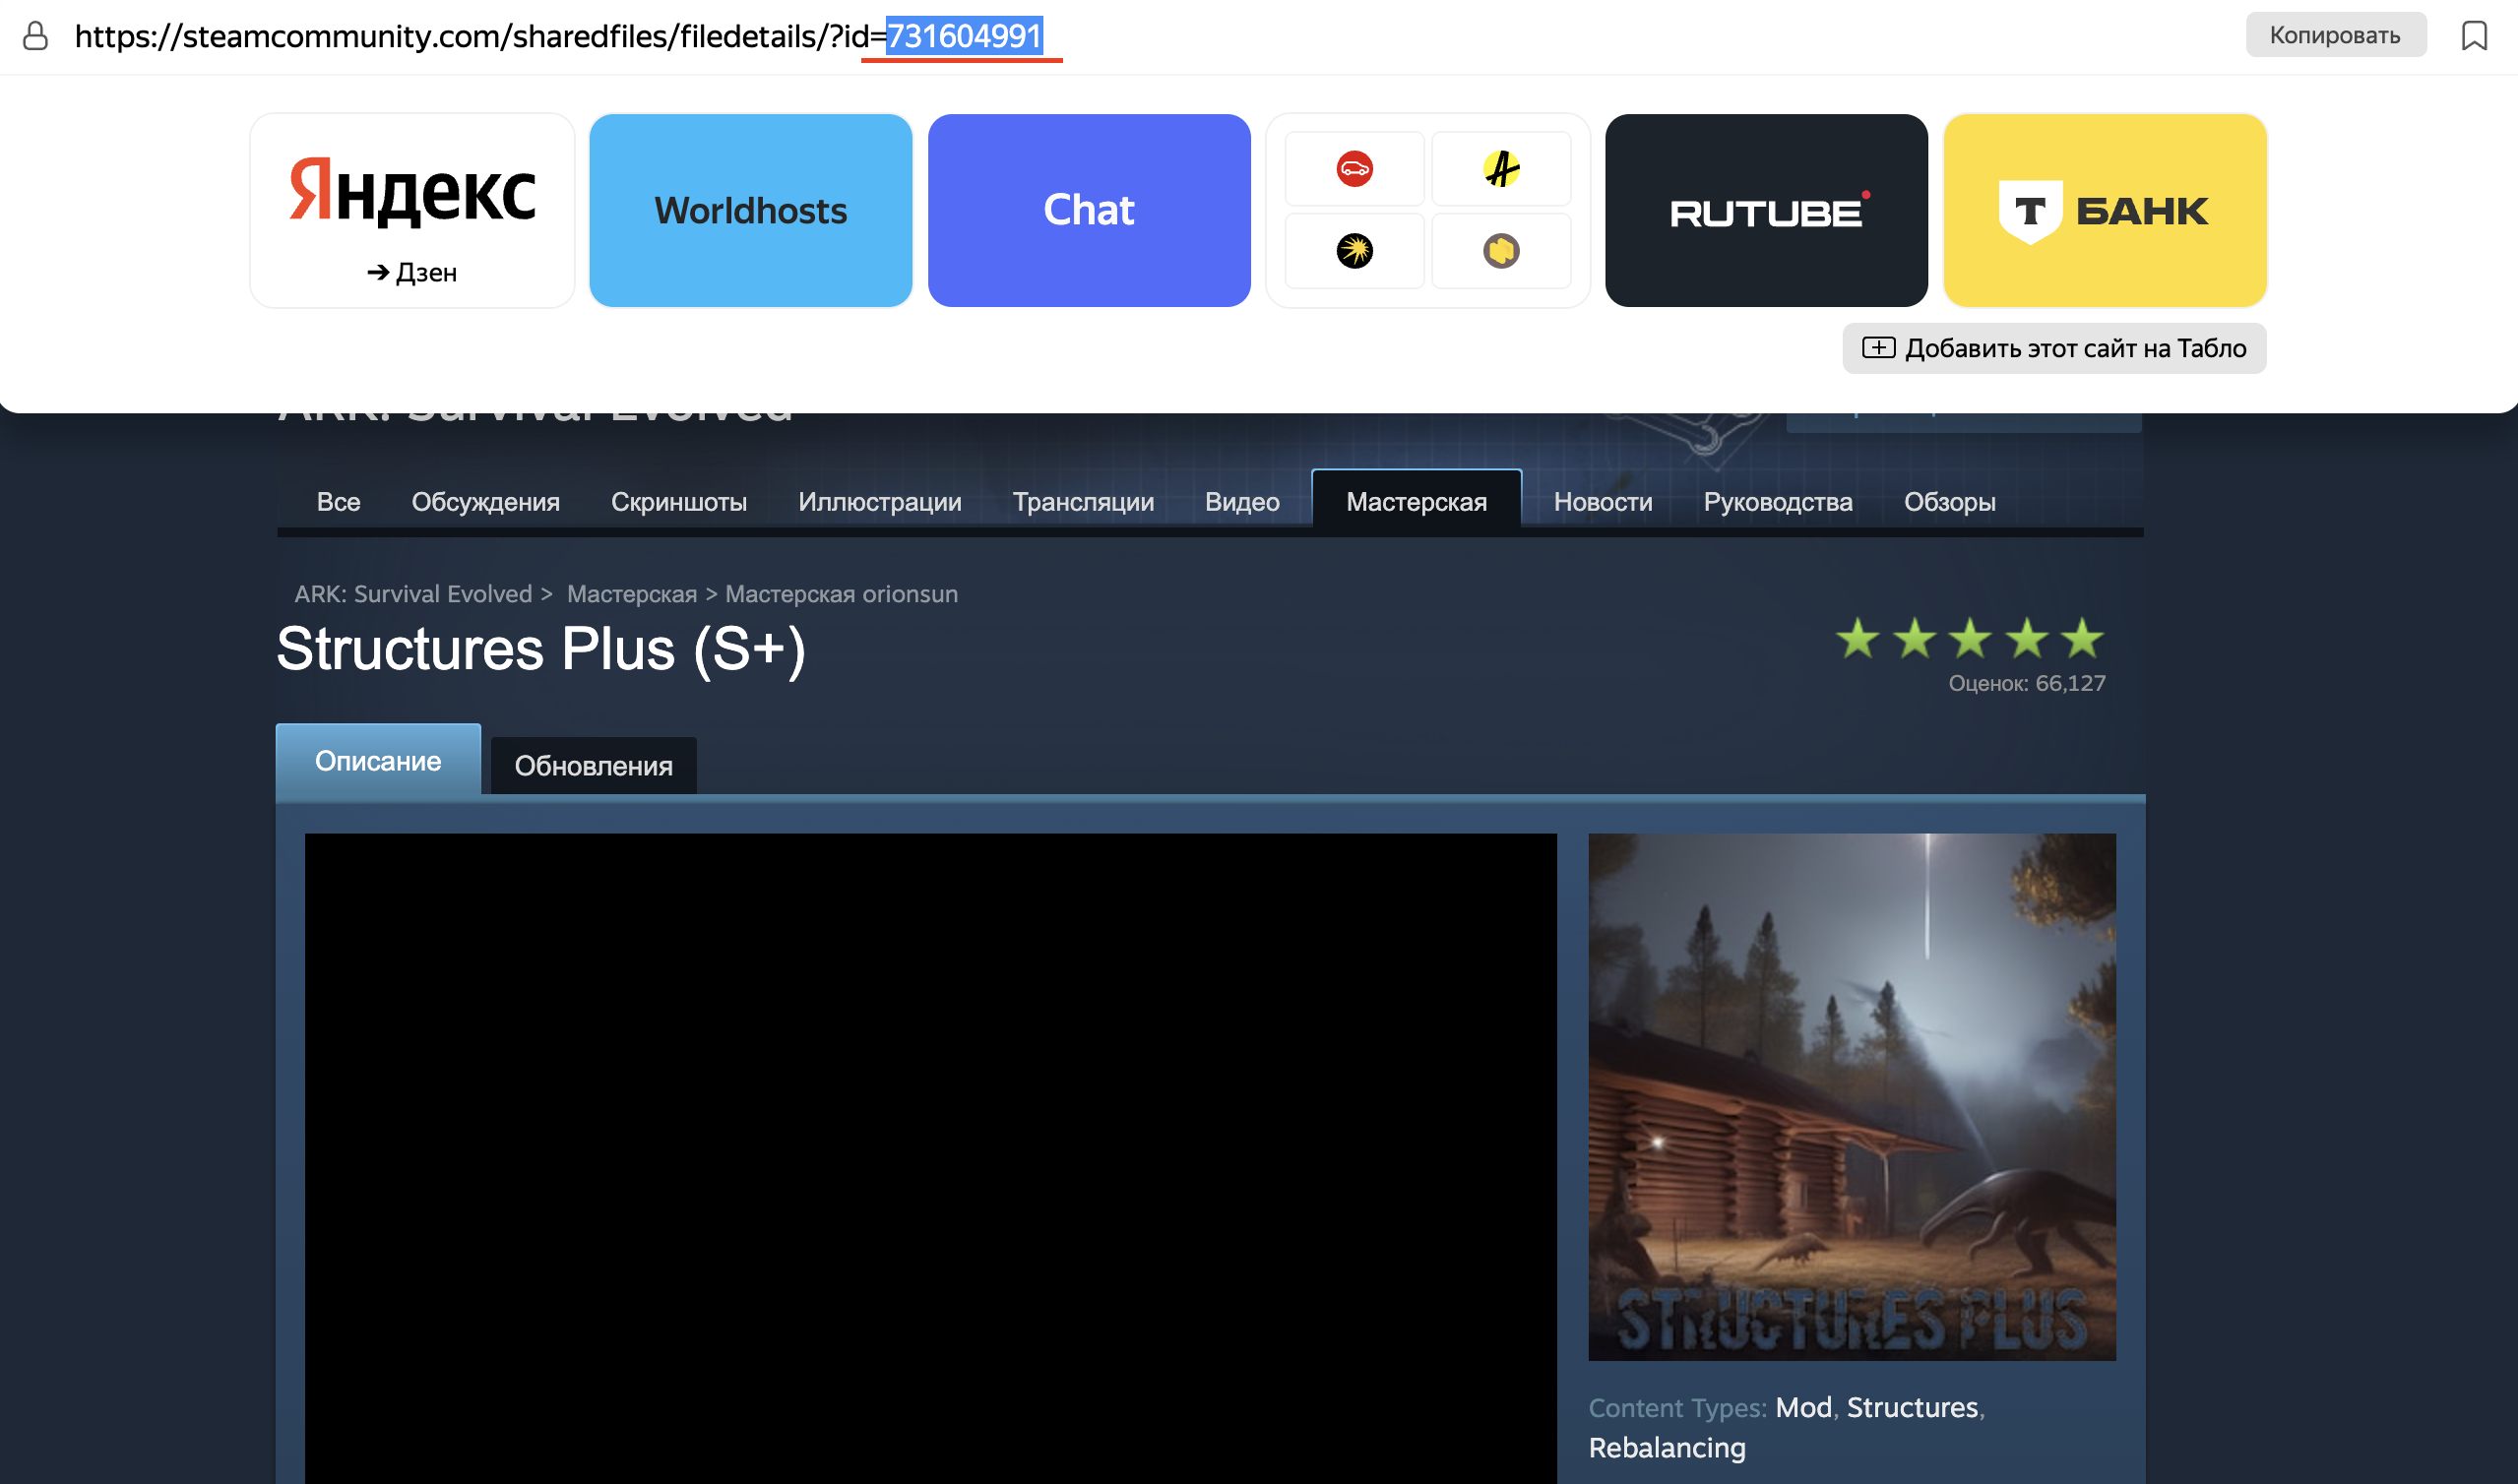Screen dimensions: 2518x1484
Task: Open the black starburst icon tile
Action: (1354, 250)
